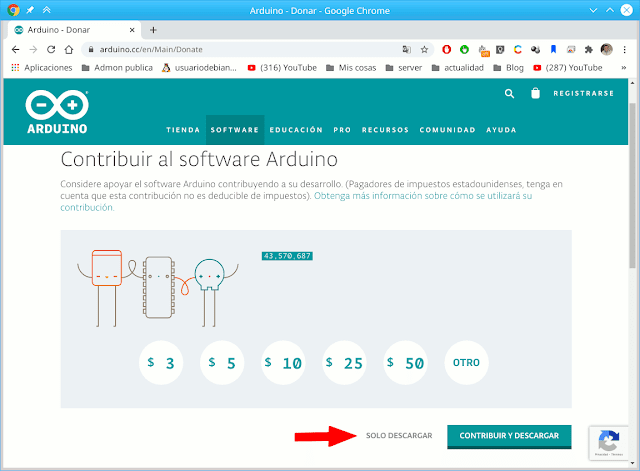Open the EDUCACIÓN menu
Screen dimensions: 640x471
(x=296, y=130)
